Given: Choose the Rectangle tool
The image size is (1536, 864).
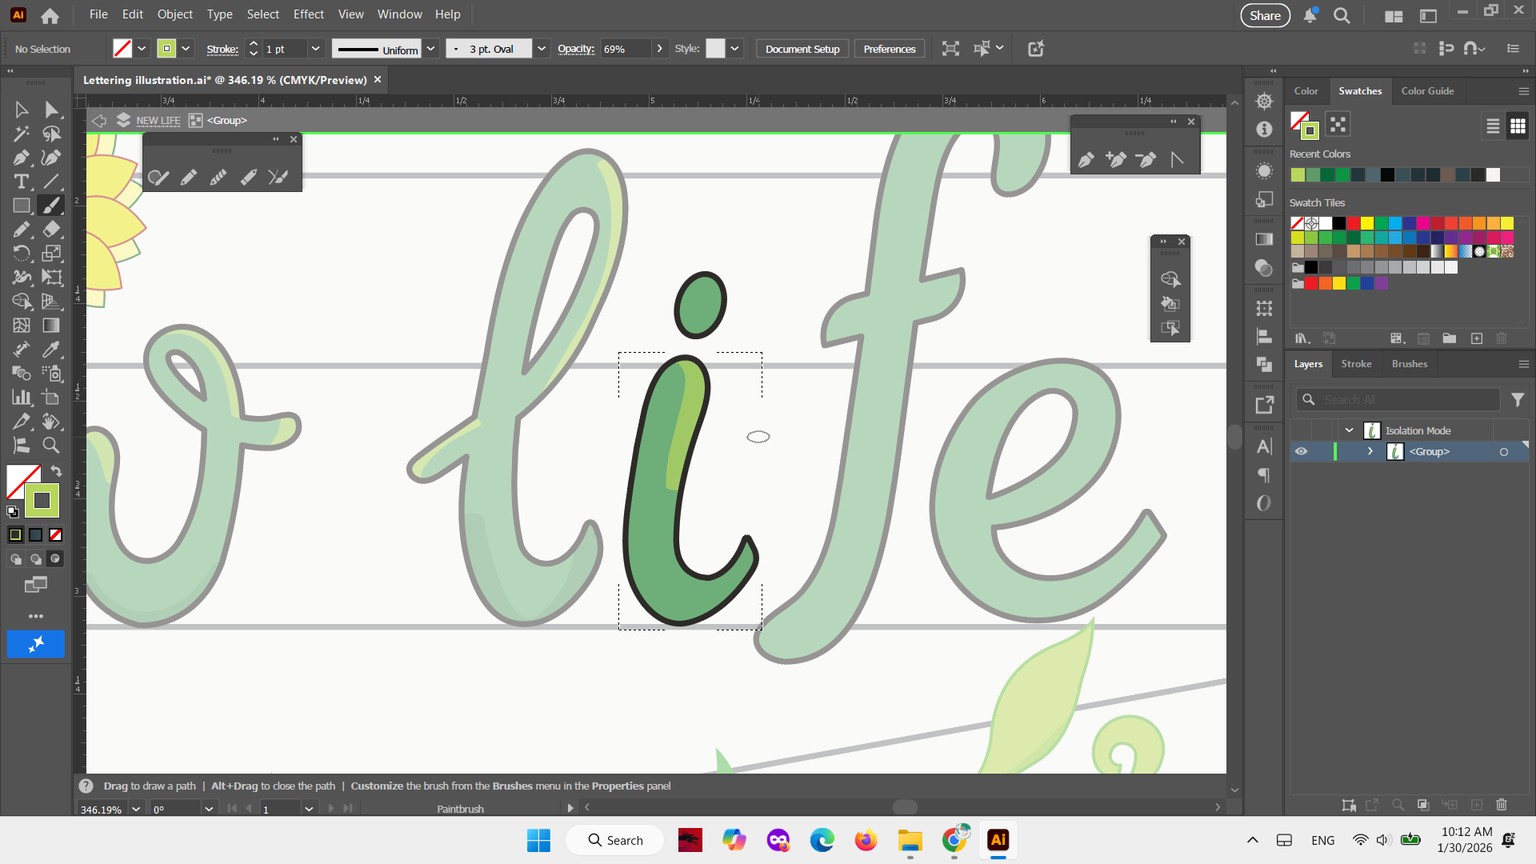Looking at the screenshot, I should pos(21,205).
